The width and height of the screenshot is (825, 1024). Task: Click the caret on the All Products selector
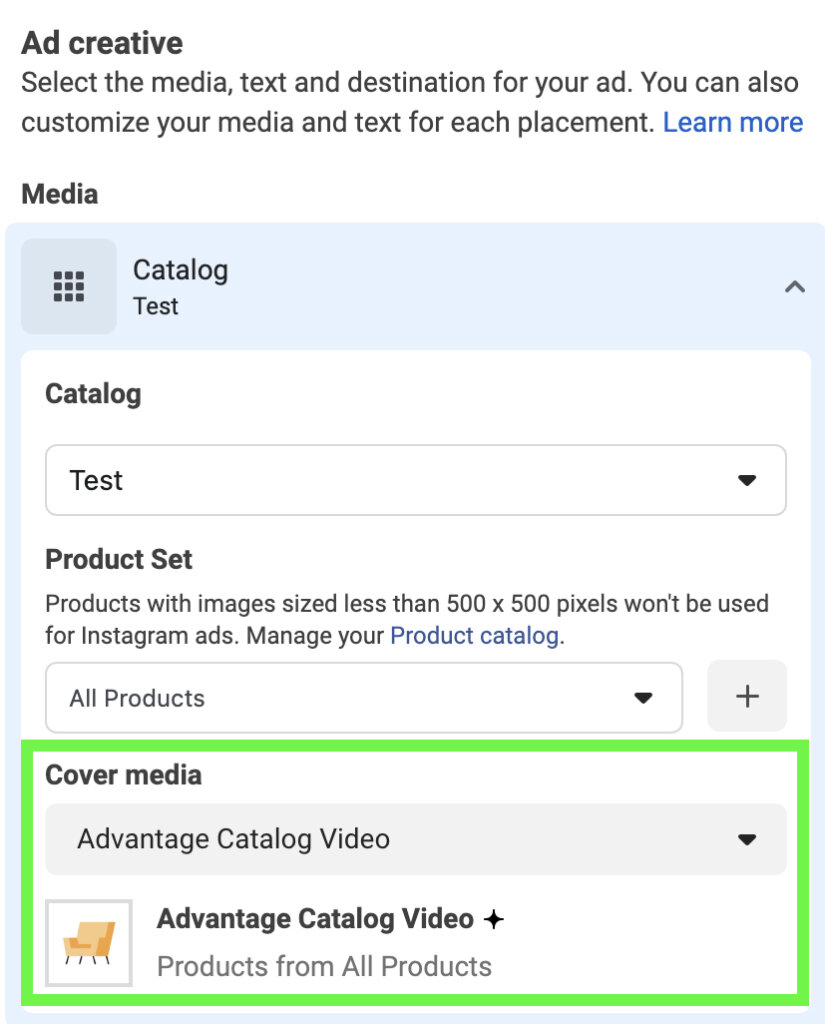point(644,697)
